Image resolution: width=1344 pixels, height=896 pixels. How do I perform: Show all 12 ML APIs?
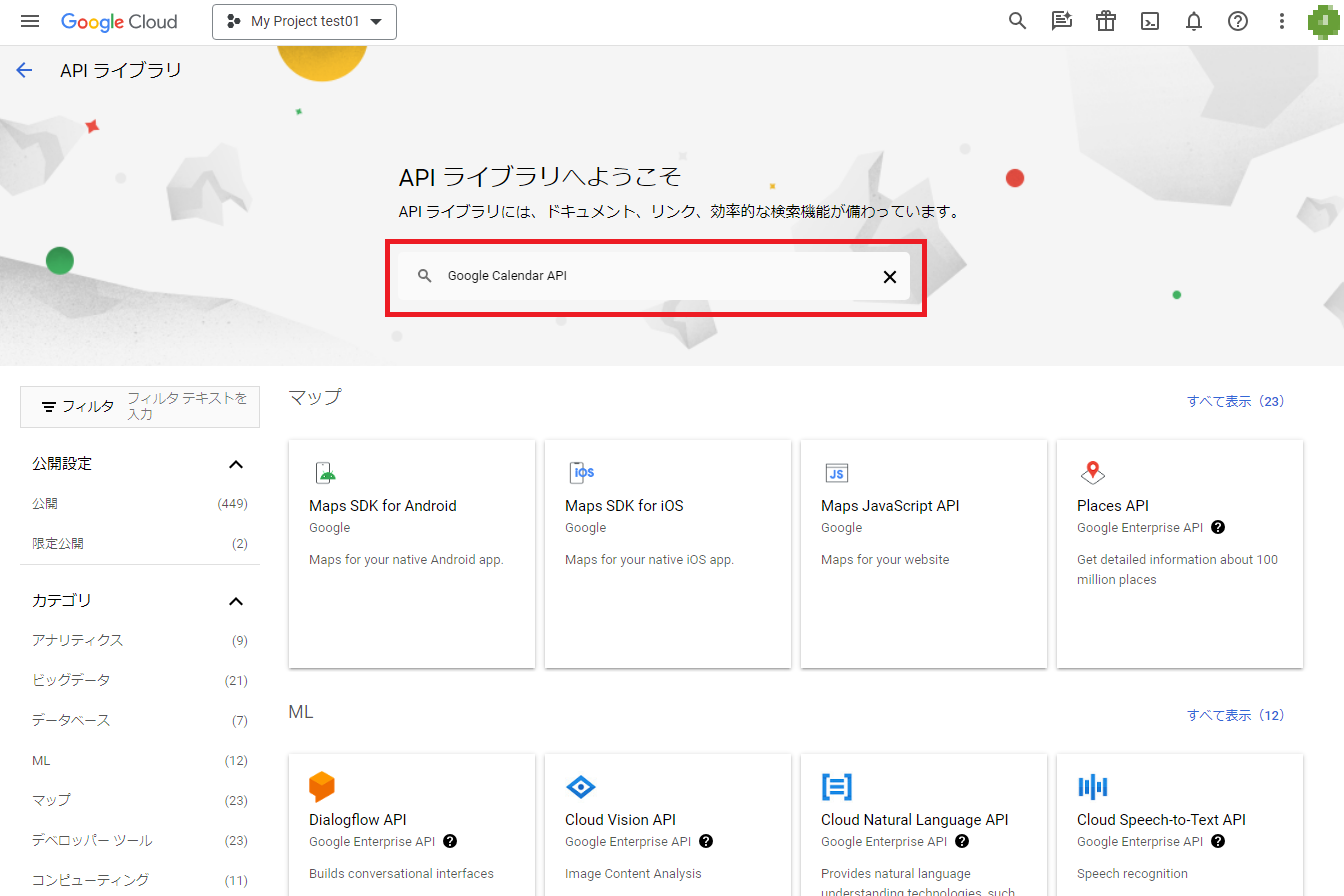[x=1235, y=715]
